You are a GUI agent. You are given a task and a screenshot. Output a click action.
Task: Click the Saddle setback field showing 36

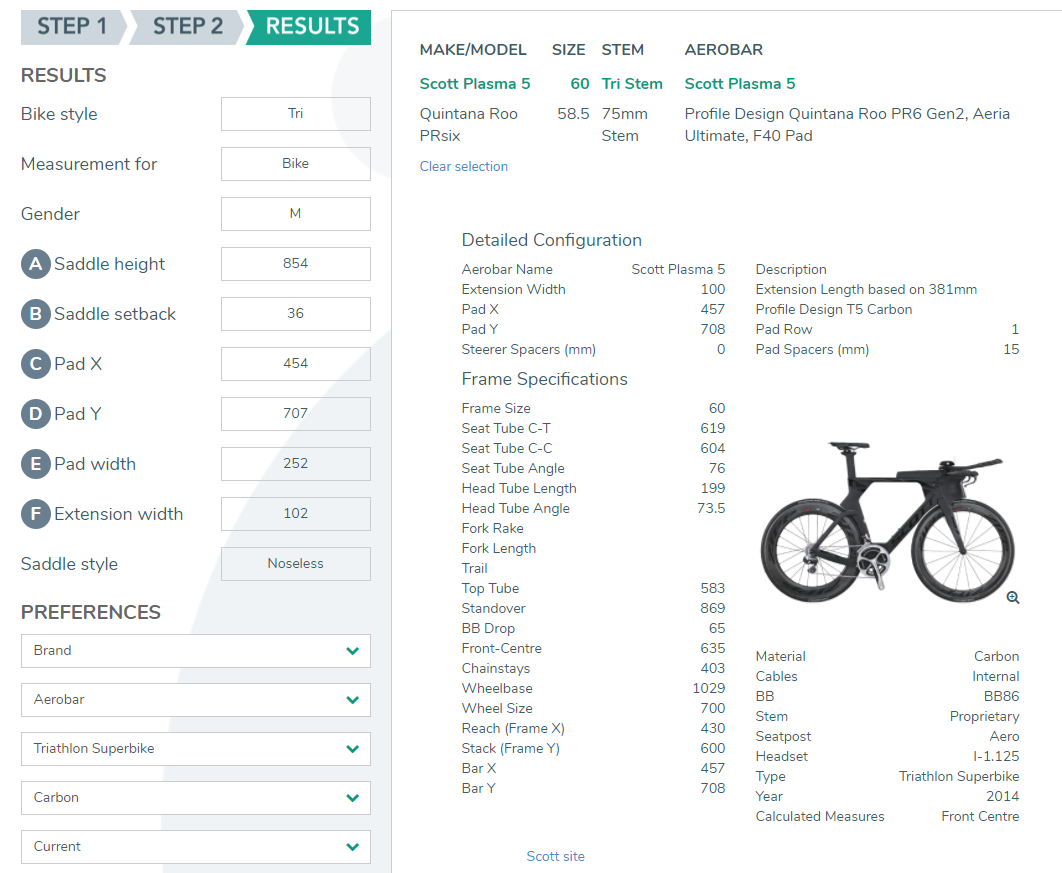[295, 314]
